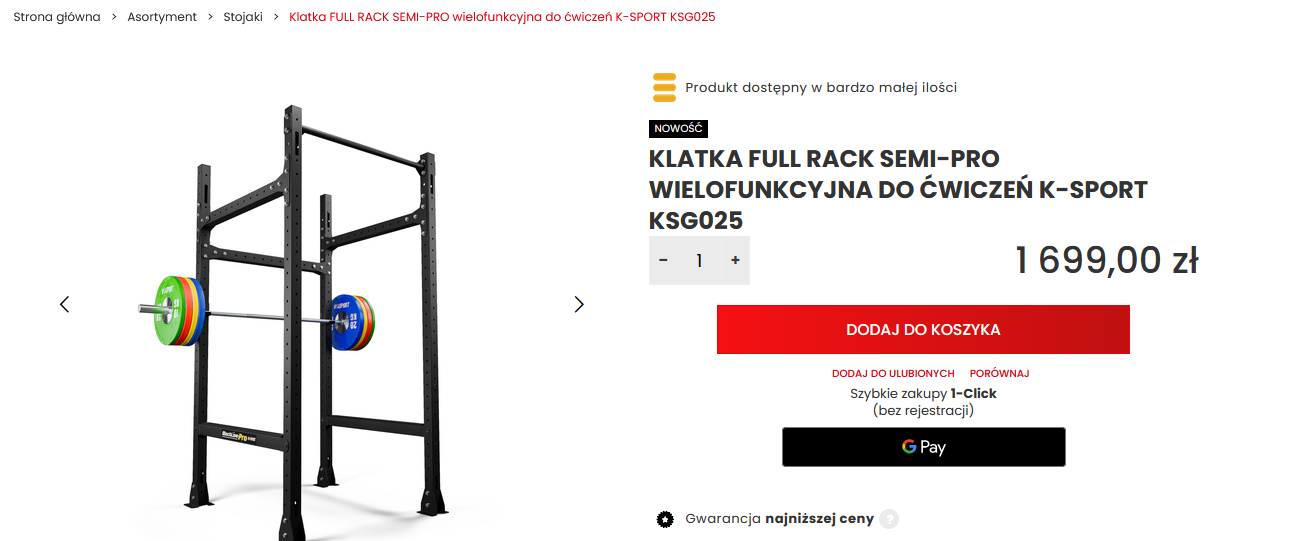Screen dimensions: 1312x541
Task: Increase quantity with the plus button
Action: click(x=735, y=260)
